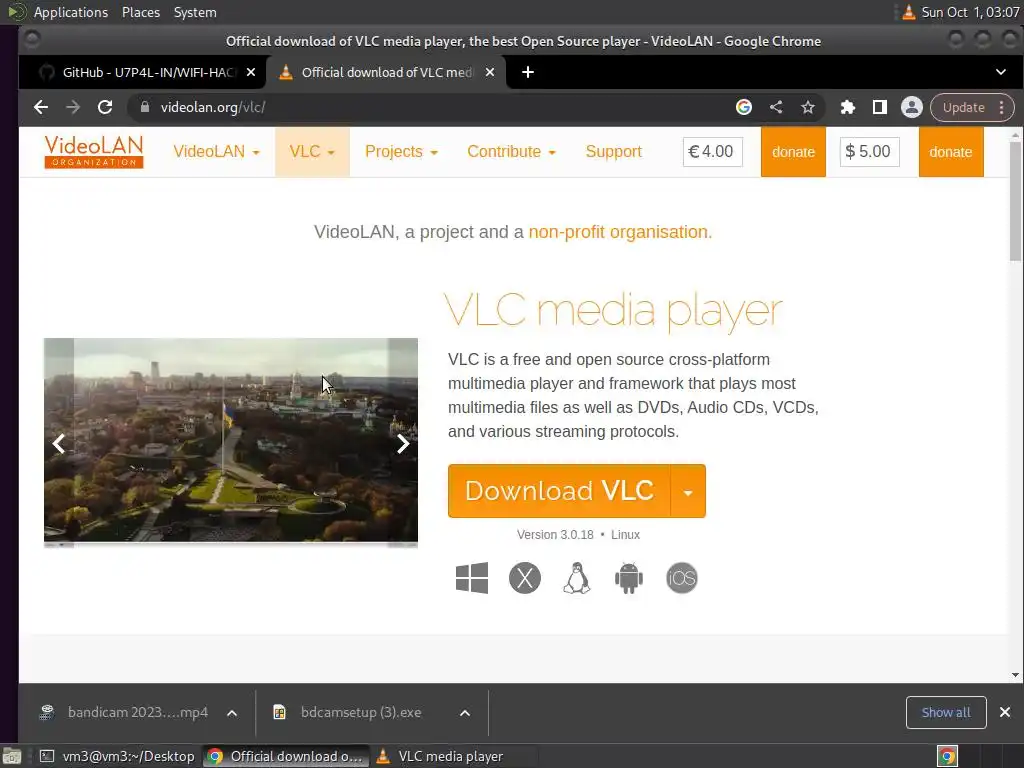
Task: Toggle the Chrome side panel icon
Action: click(880, 107)
